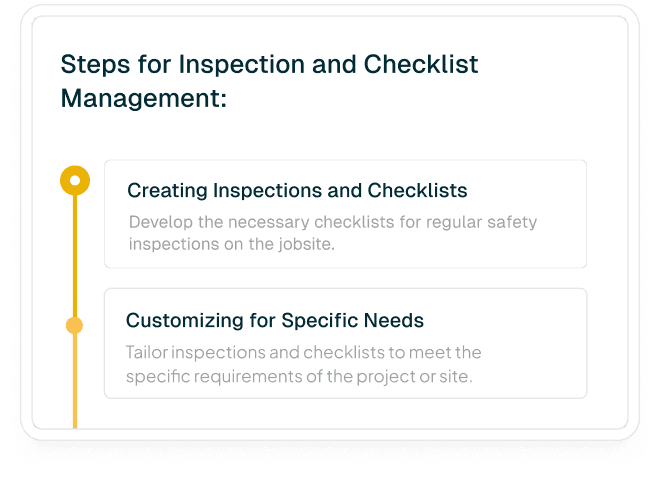The width and height of the screenshot is (660, 478).
Task: Click the "Steps for Inspection and Checklist" heading line
Action: [x=270, y=65]
